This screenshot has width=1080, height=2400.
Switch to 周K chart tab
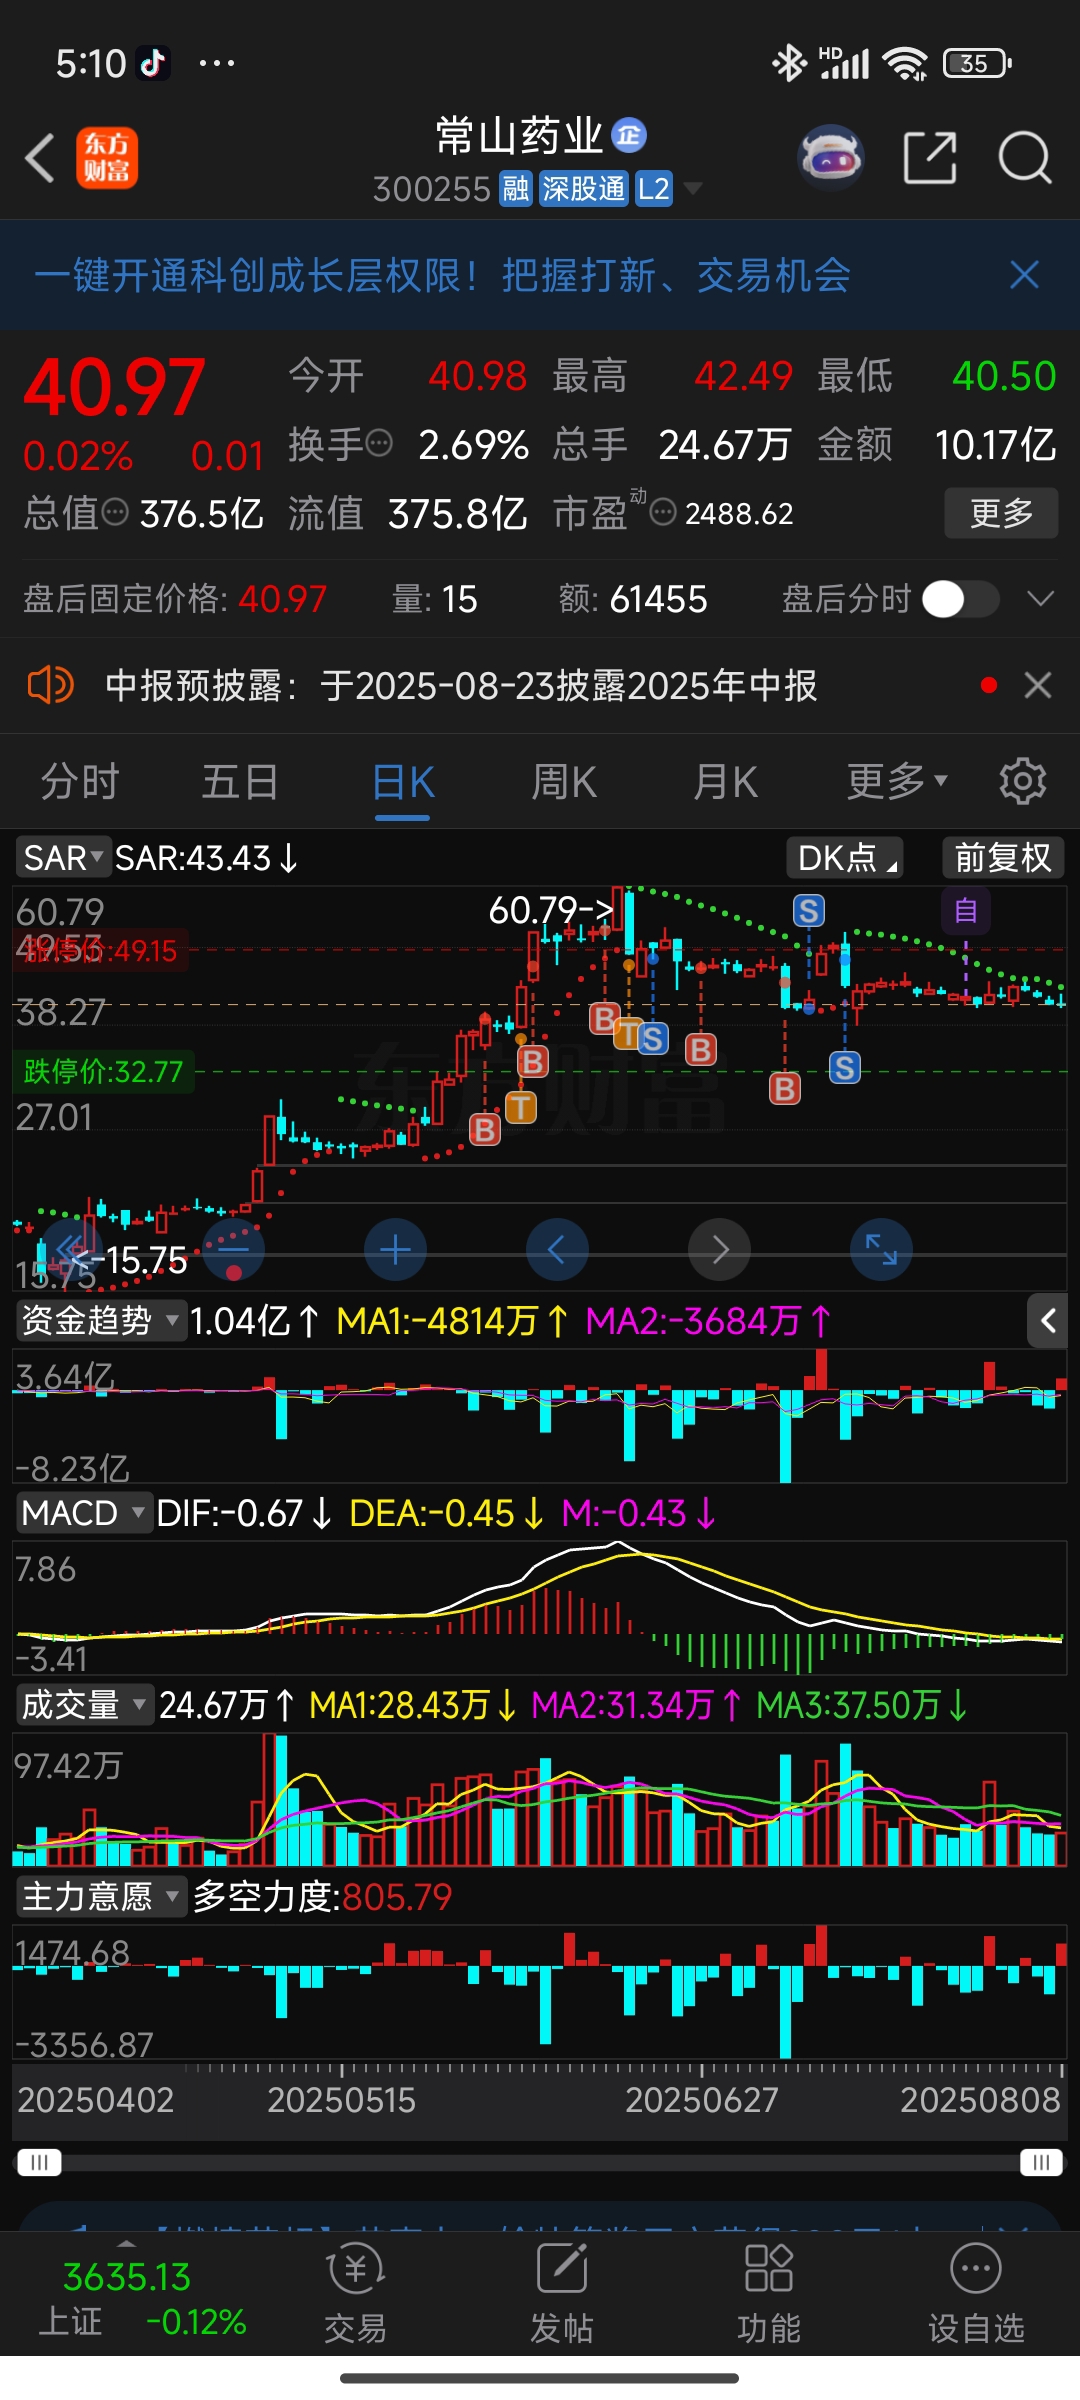tap(564, 782)
